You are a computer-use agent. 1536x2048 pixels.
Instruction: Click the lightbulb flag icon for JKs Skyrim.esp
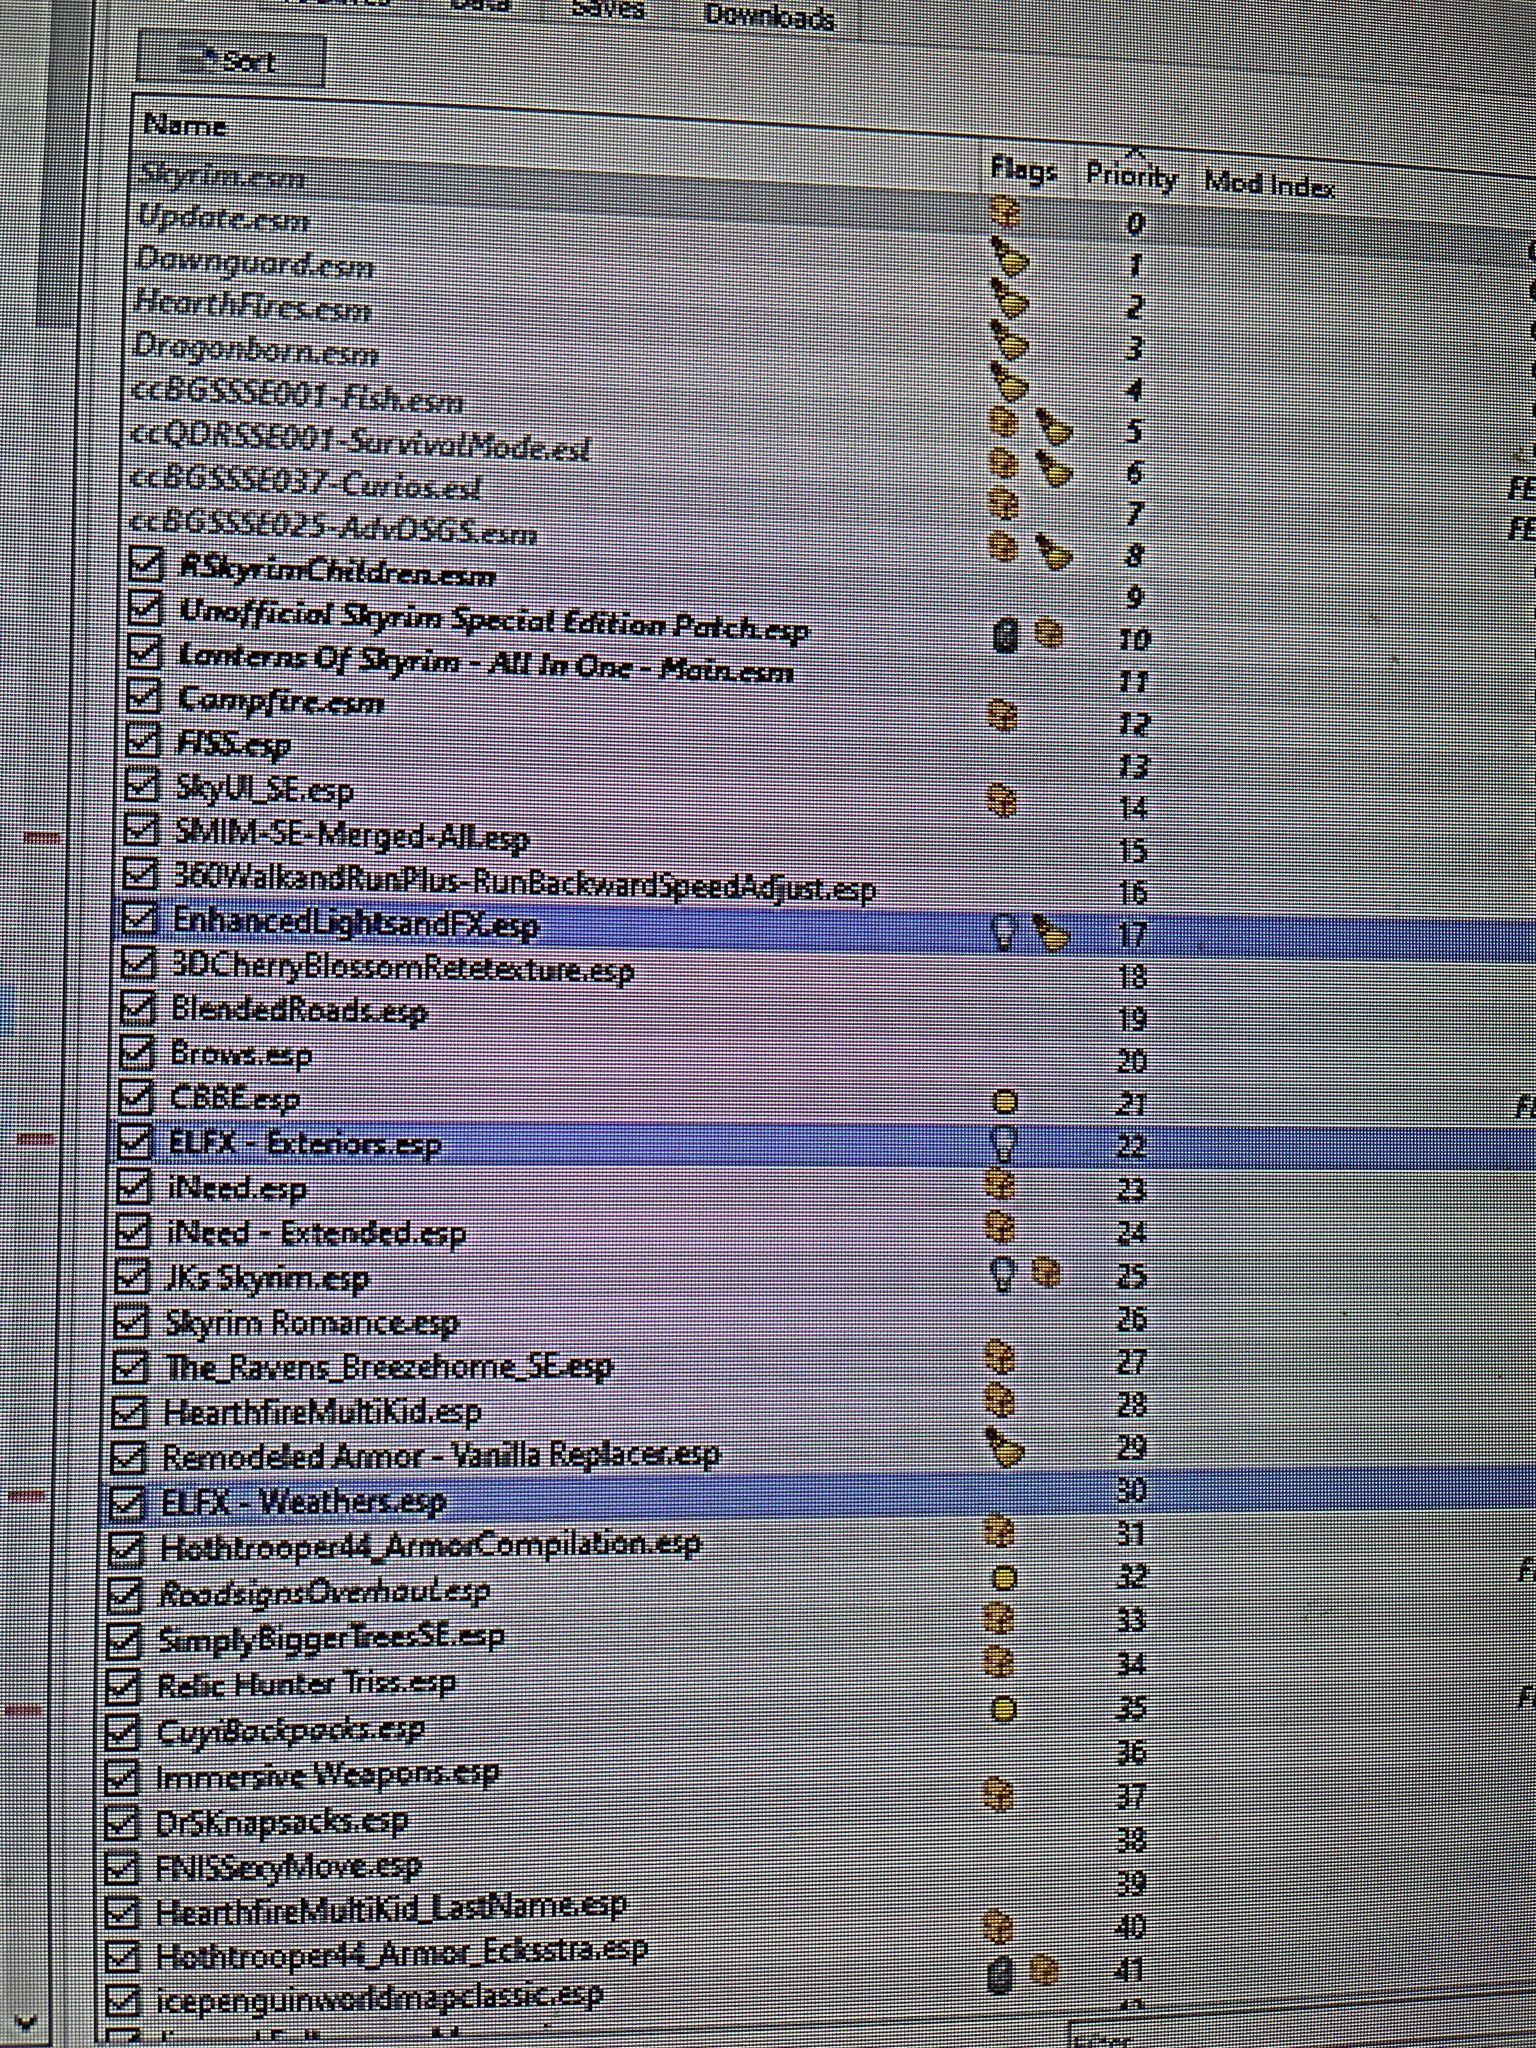click(1000, 1273)
